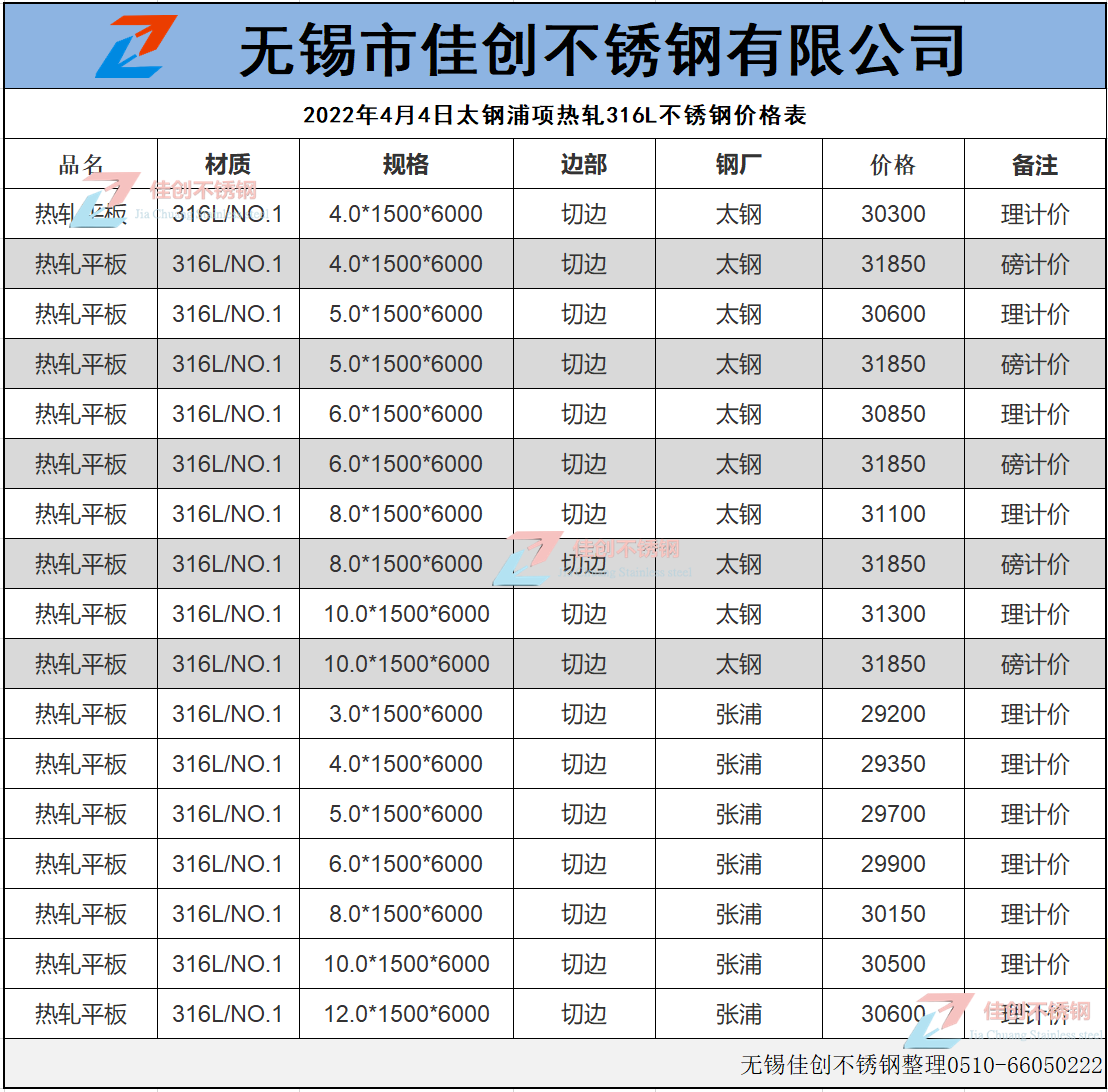Select 316L/NO.1 in the 31300 price row
Screen dimensions: 1108x1092
(x=228, y=613)
